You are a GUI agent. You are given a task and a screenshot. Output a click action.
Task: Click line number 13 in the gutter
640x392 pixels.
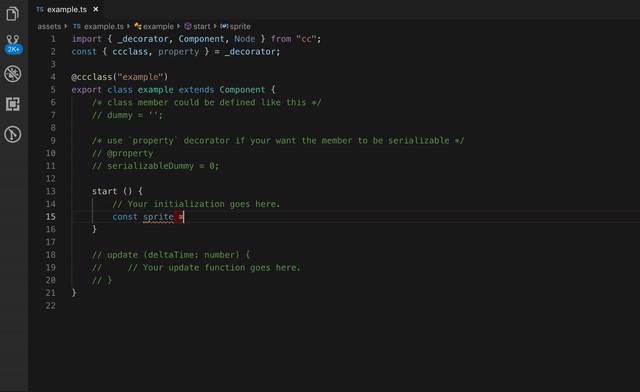[x=51, y=191]
